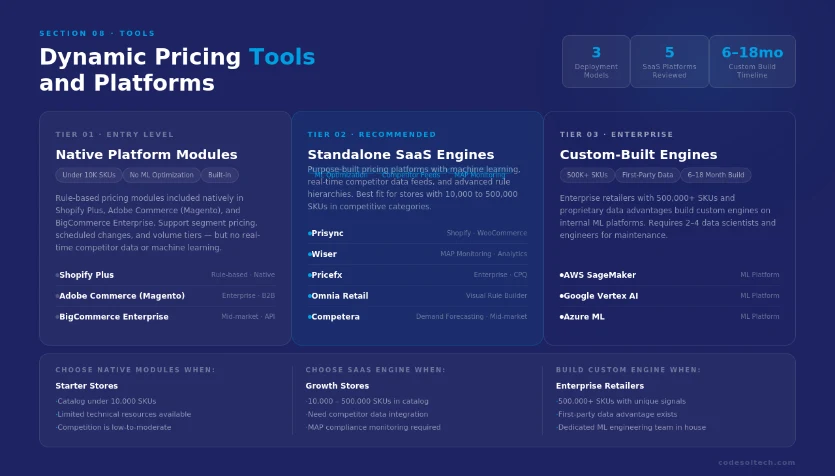Click the 'TIER 03 · ENTERPRISE' label
The height and width of the screenshot is (476, 835).
[616, 134]
